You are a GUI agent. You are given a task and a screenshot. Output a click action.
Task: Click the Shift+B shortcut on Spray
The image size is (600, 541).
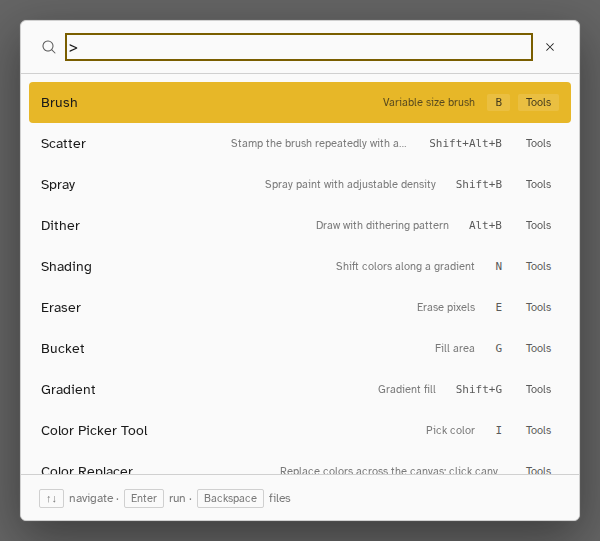479,184
